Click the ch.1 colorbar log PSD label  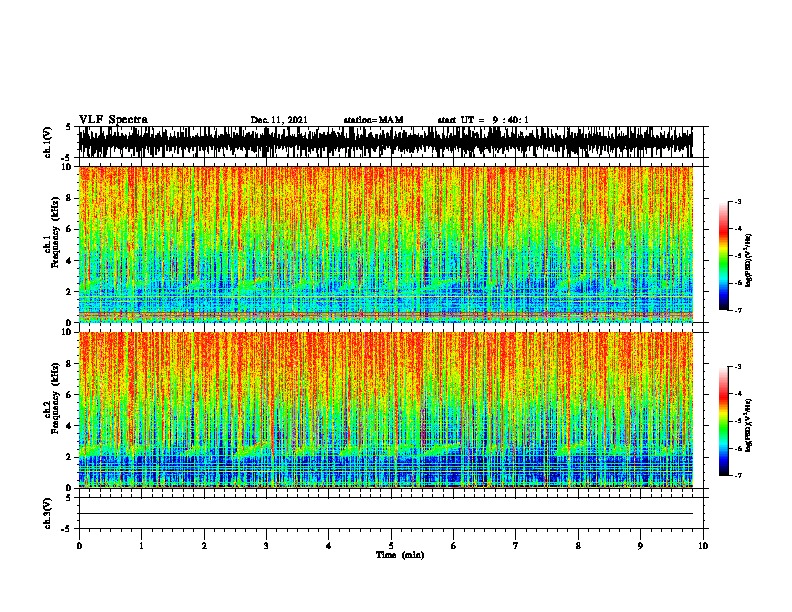[748, 260]
